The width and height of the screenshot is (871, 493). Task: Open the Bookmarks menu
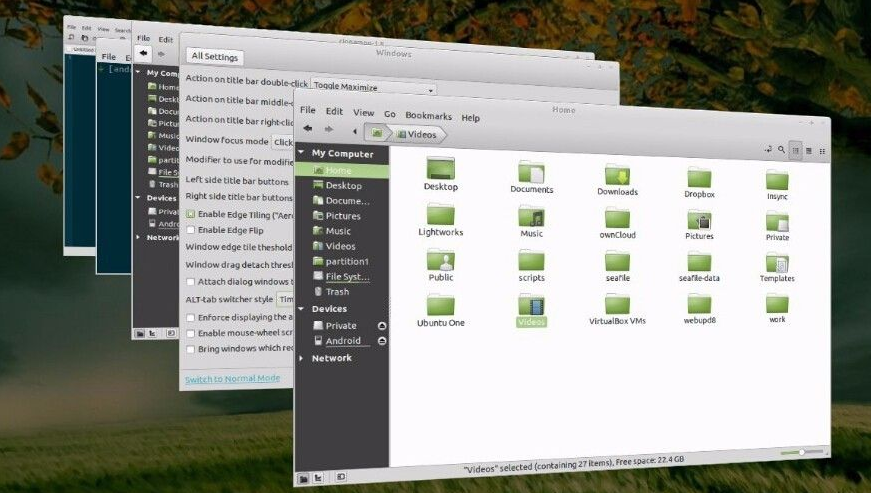(x=428, y=117)
